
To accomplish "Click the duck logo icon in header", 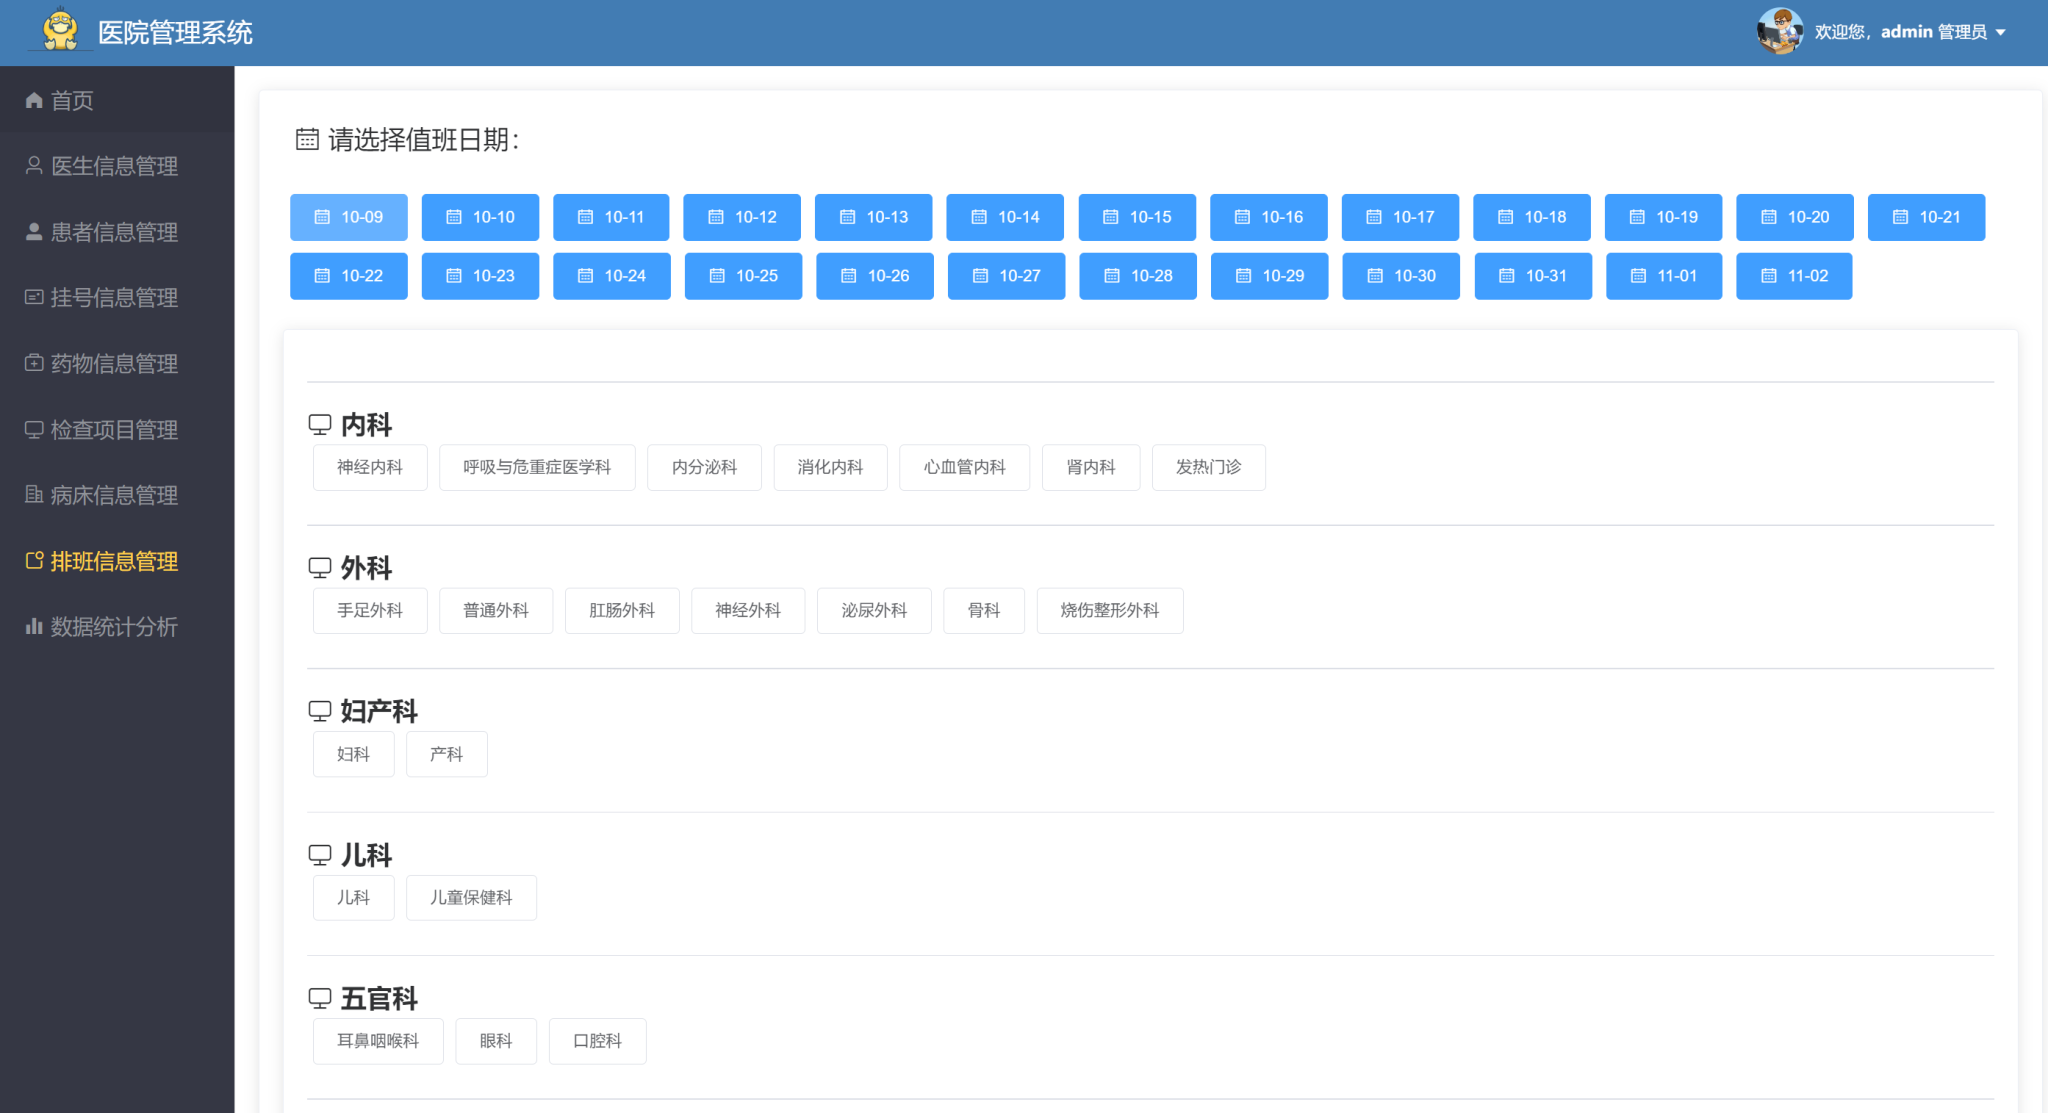I will [x=61, y=30].
